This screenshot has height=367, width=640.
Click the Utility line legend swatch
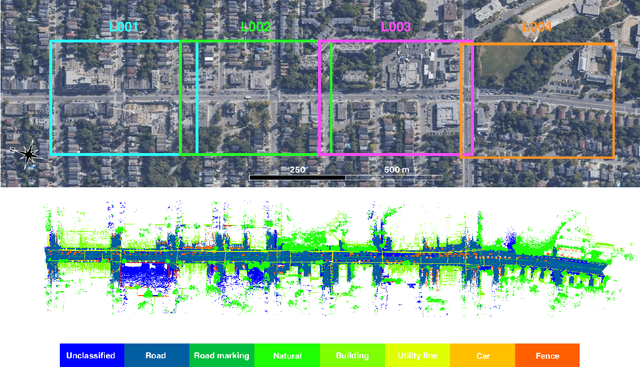[418, 355]
